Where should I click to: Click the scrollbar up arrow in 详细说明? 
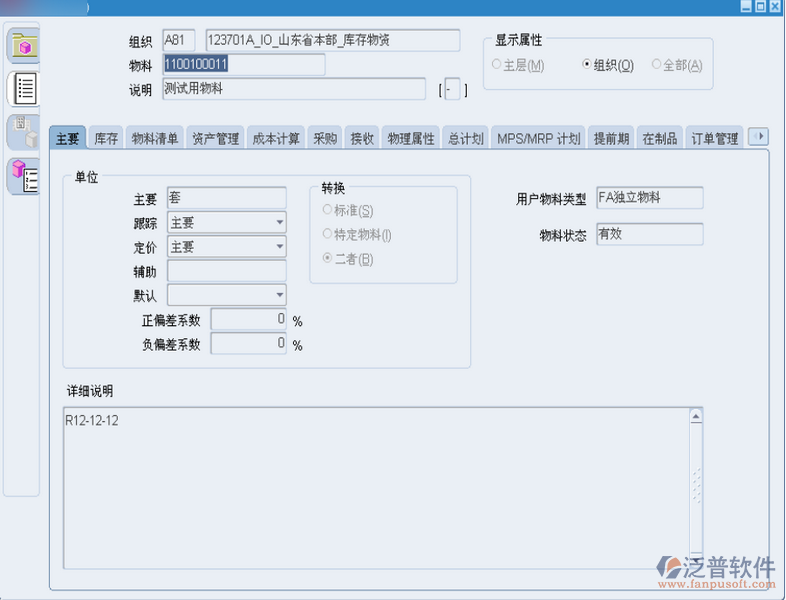tap(696, 415)
